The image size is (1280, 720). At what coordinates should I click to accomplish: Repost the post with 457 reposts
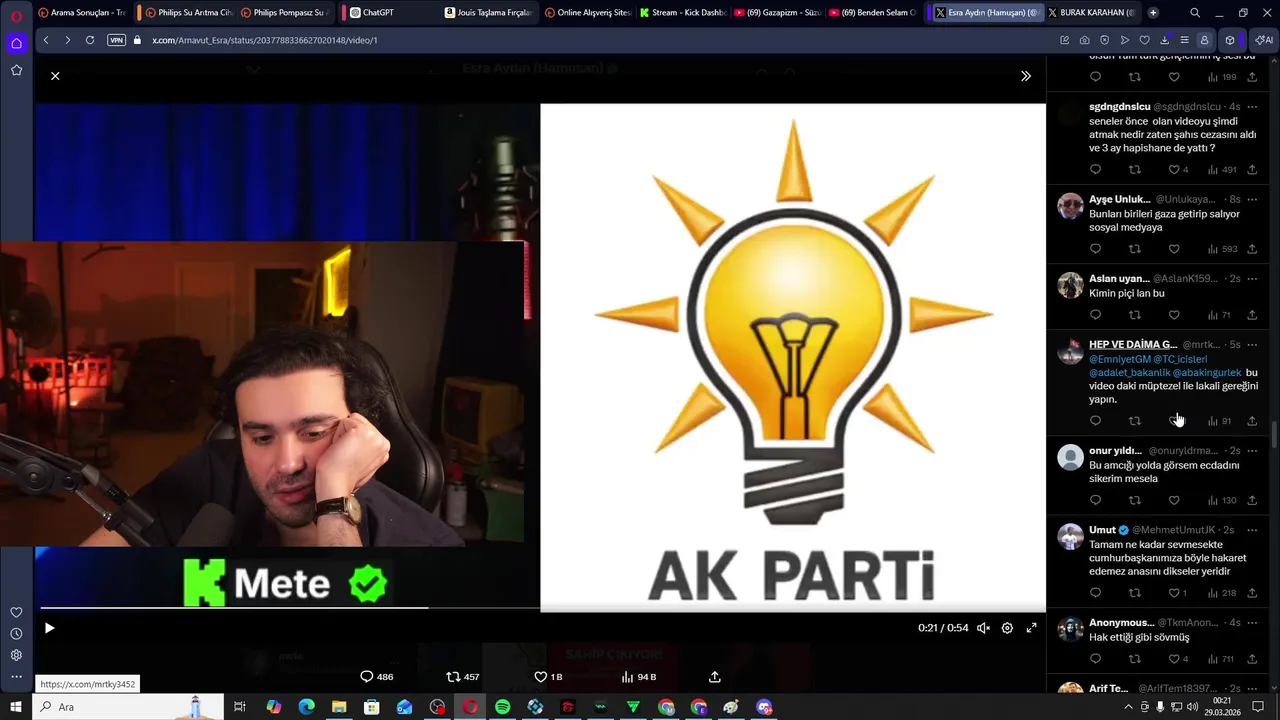coord(462,677)
